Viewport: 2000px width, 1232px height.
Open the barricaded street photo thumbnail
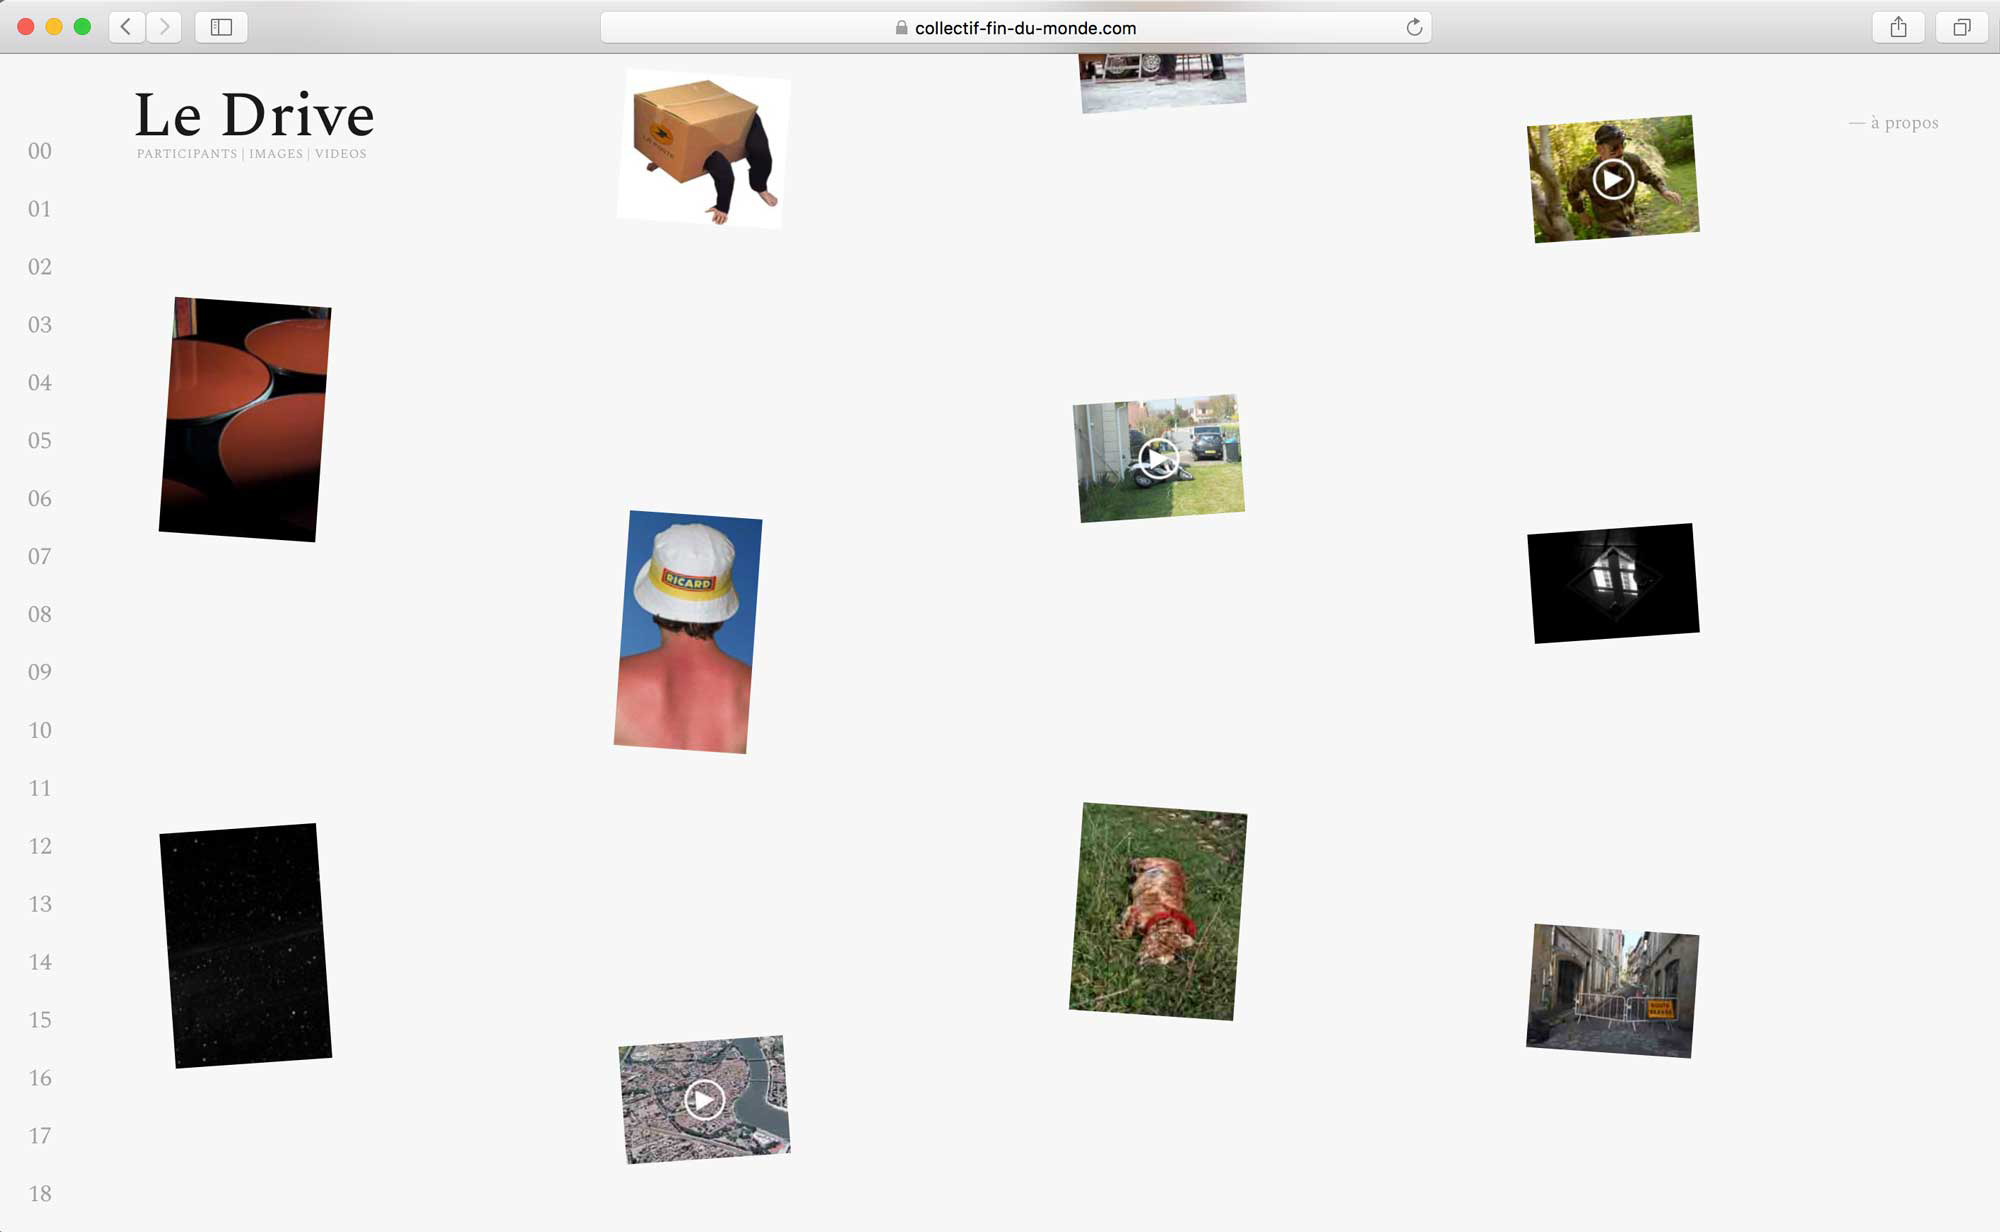(1611, 990)
